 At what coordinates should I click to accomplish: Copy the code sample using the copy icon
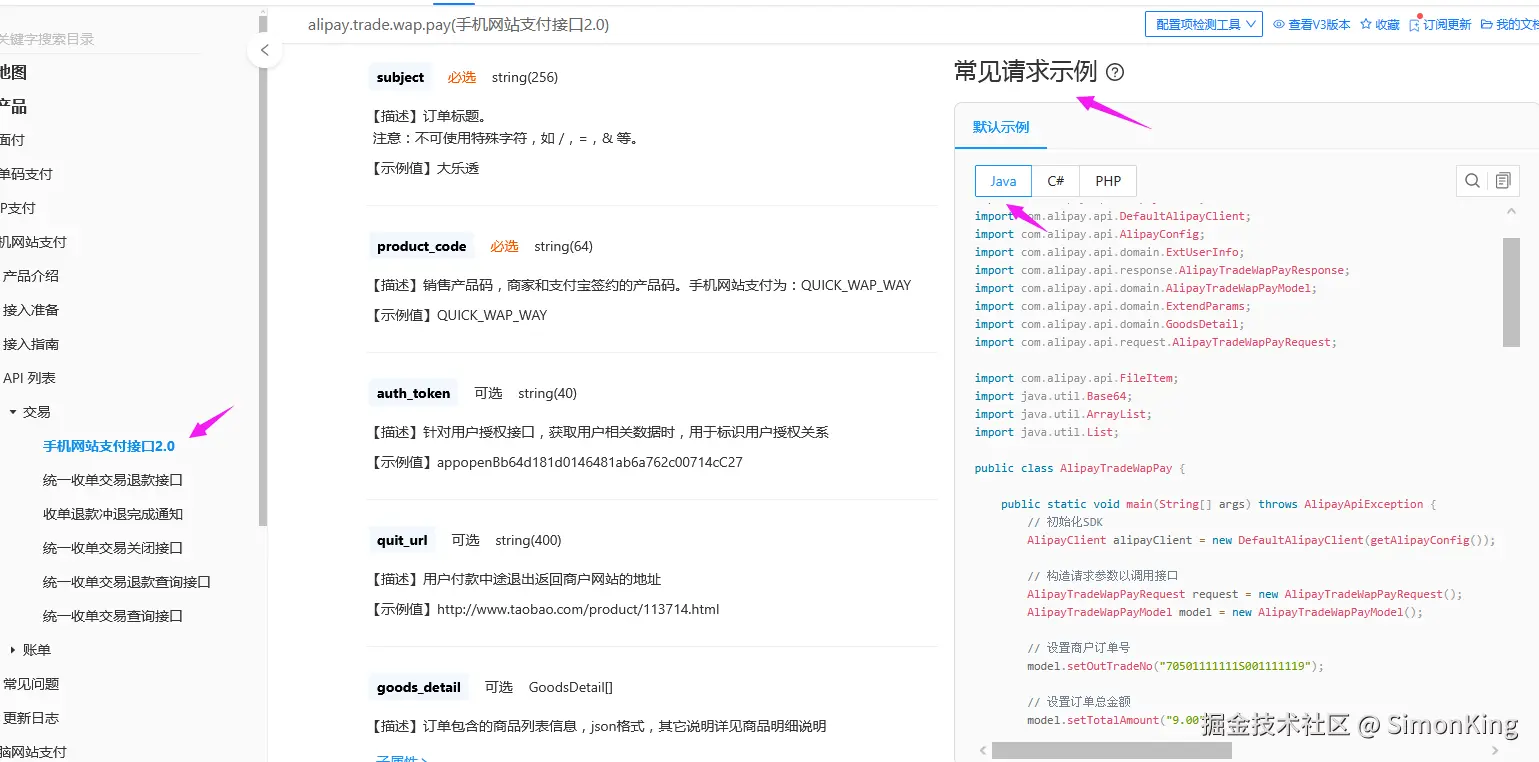[x=1503, y=181]
